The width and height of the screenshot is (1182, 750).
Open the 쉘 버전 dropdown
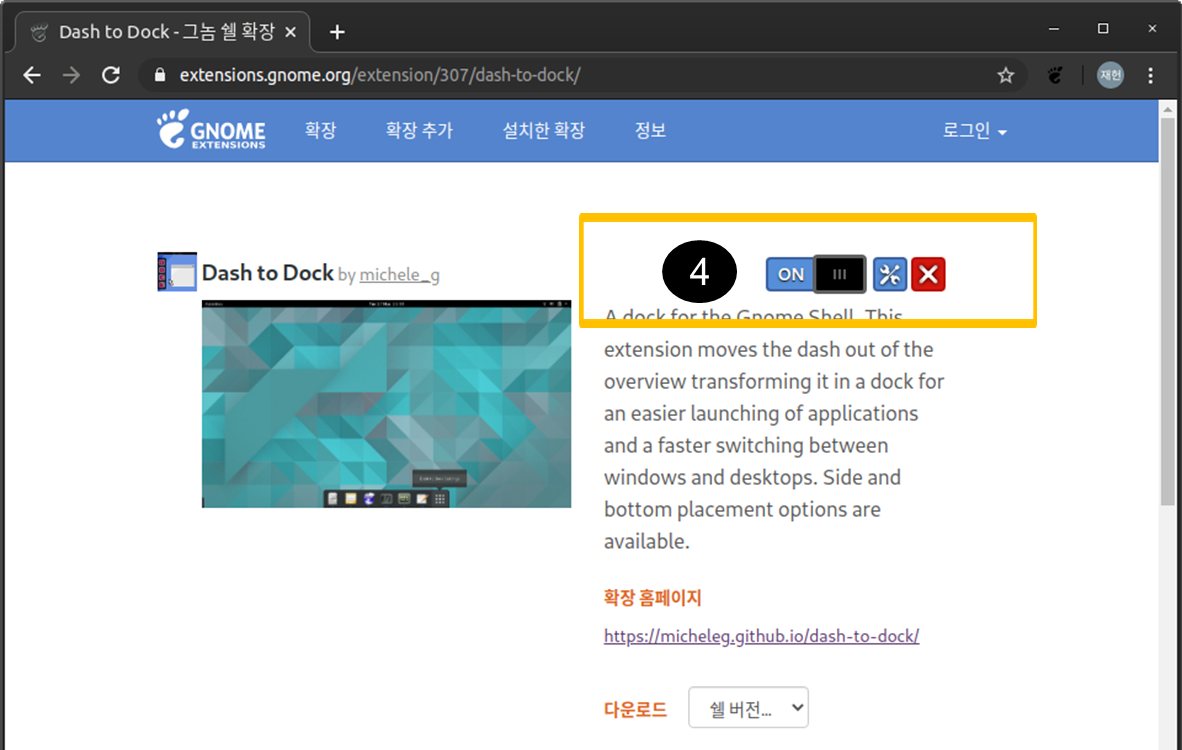(x=749, y=707)
